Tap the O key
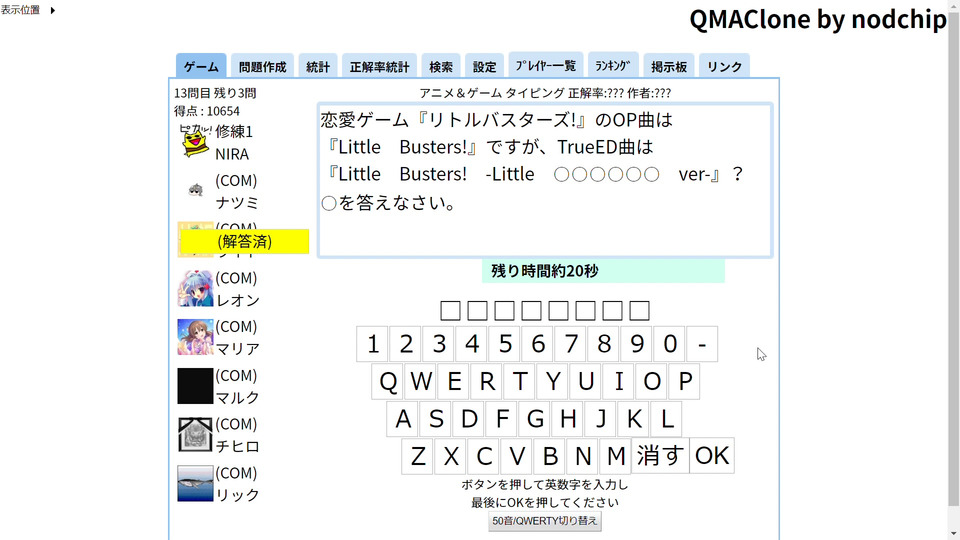Screen dimensions: 960x540 (653, 381)
